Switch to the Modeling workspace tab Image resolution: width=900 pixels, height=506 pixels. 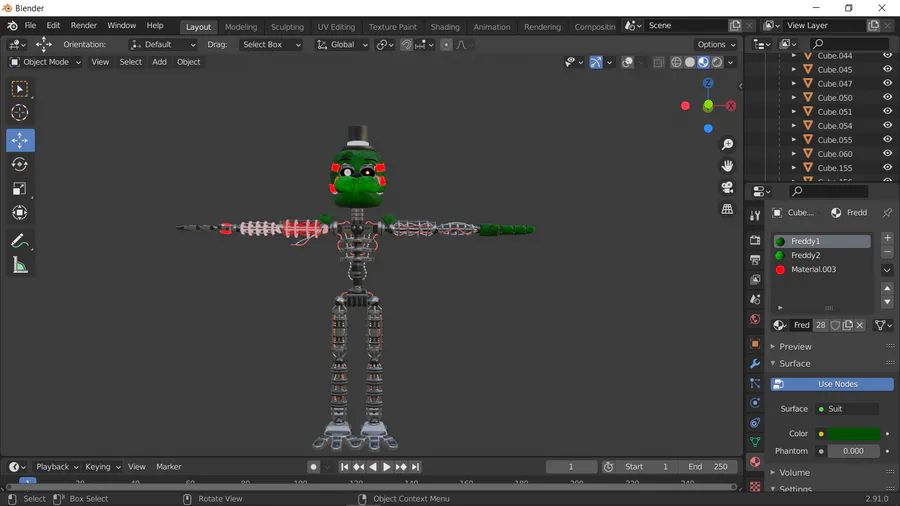(241, 26)
